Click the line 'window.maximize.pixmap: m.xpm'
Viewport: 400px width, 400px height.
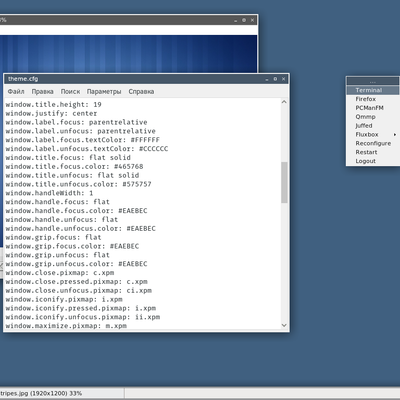(x=66, y=326)
